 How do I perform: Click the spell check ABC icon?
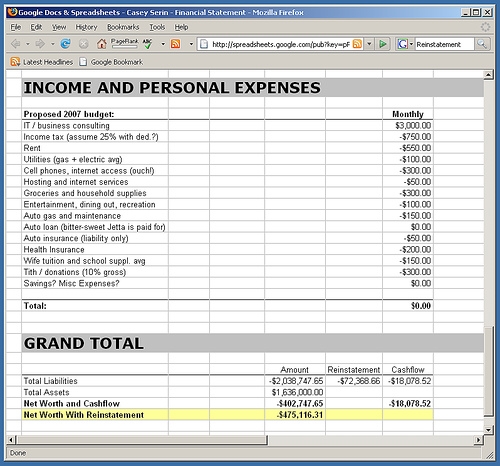click(x=147, y=44)
